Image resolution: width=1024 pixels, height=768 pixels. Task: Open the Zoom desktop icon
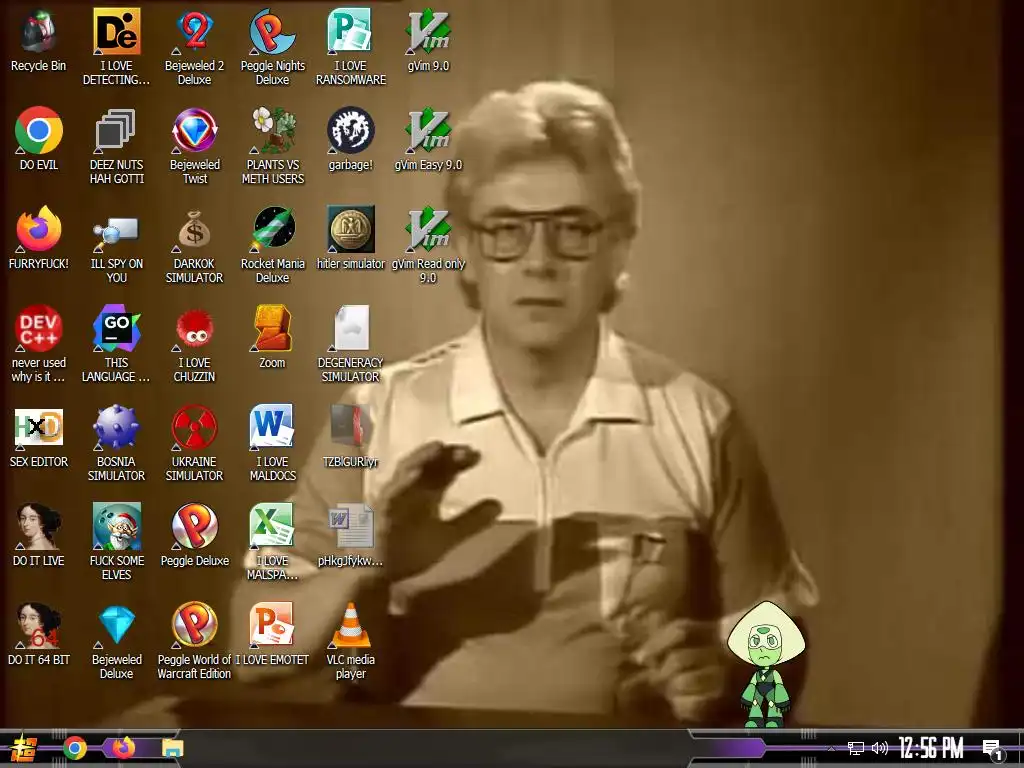point(272,328)
